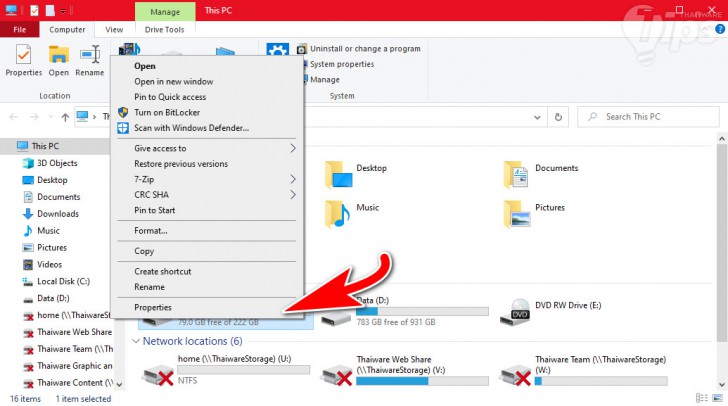Click home (U:) network drive icon
Image resolution: width=728 pixels, height=406 pixels.
click(158, 374)
